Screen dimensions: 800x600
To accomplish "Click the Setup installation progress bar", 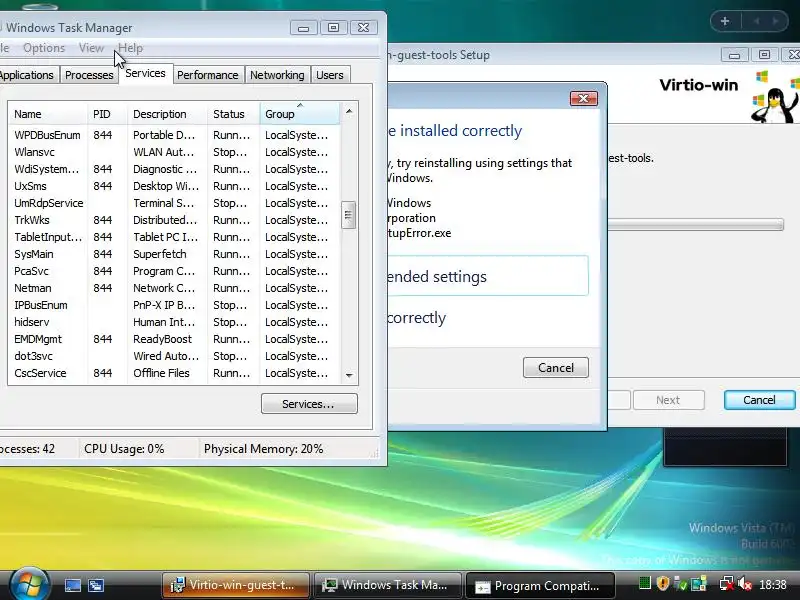I will coord(695,224).
